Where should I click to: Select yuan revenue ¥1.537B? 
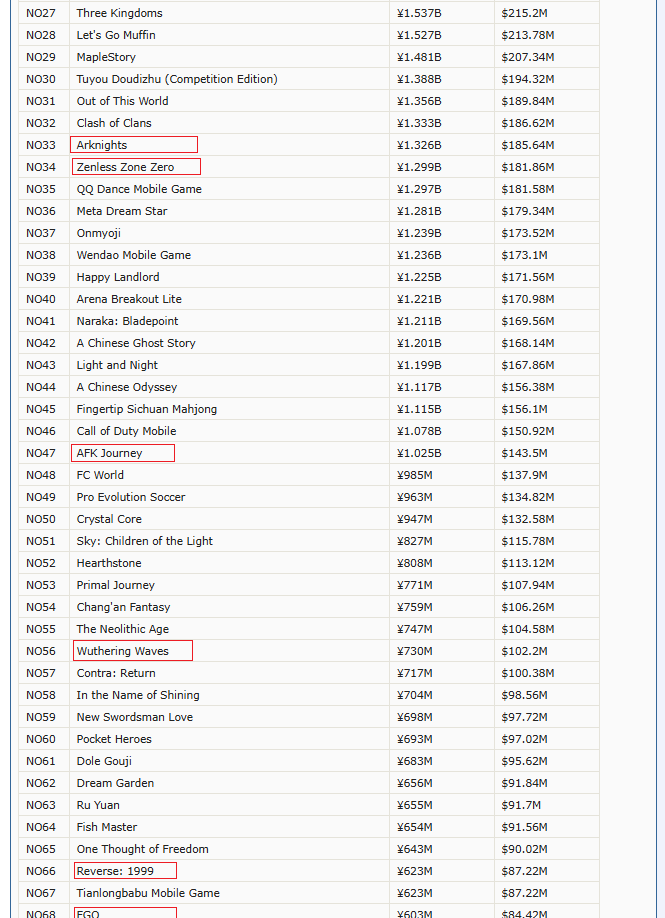click(419, 13)
